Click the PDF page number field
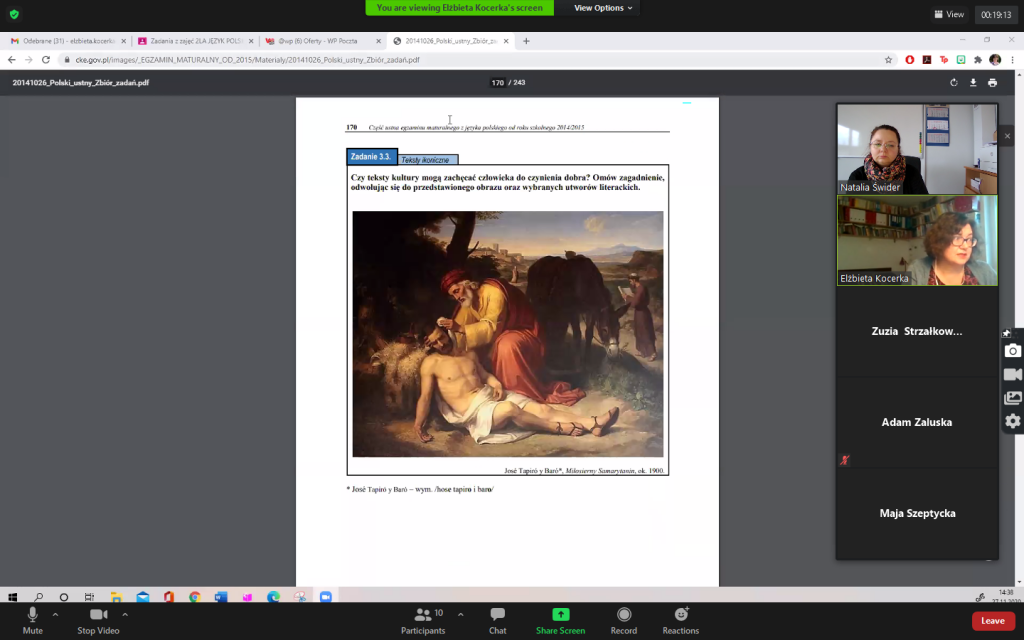Screen dimensions: 1024x640 (497, 83)
